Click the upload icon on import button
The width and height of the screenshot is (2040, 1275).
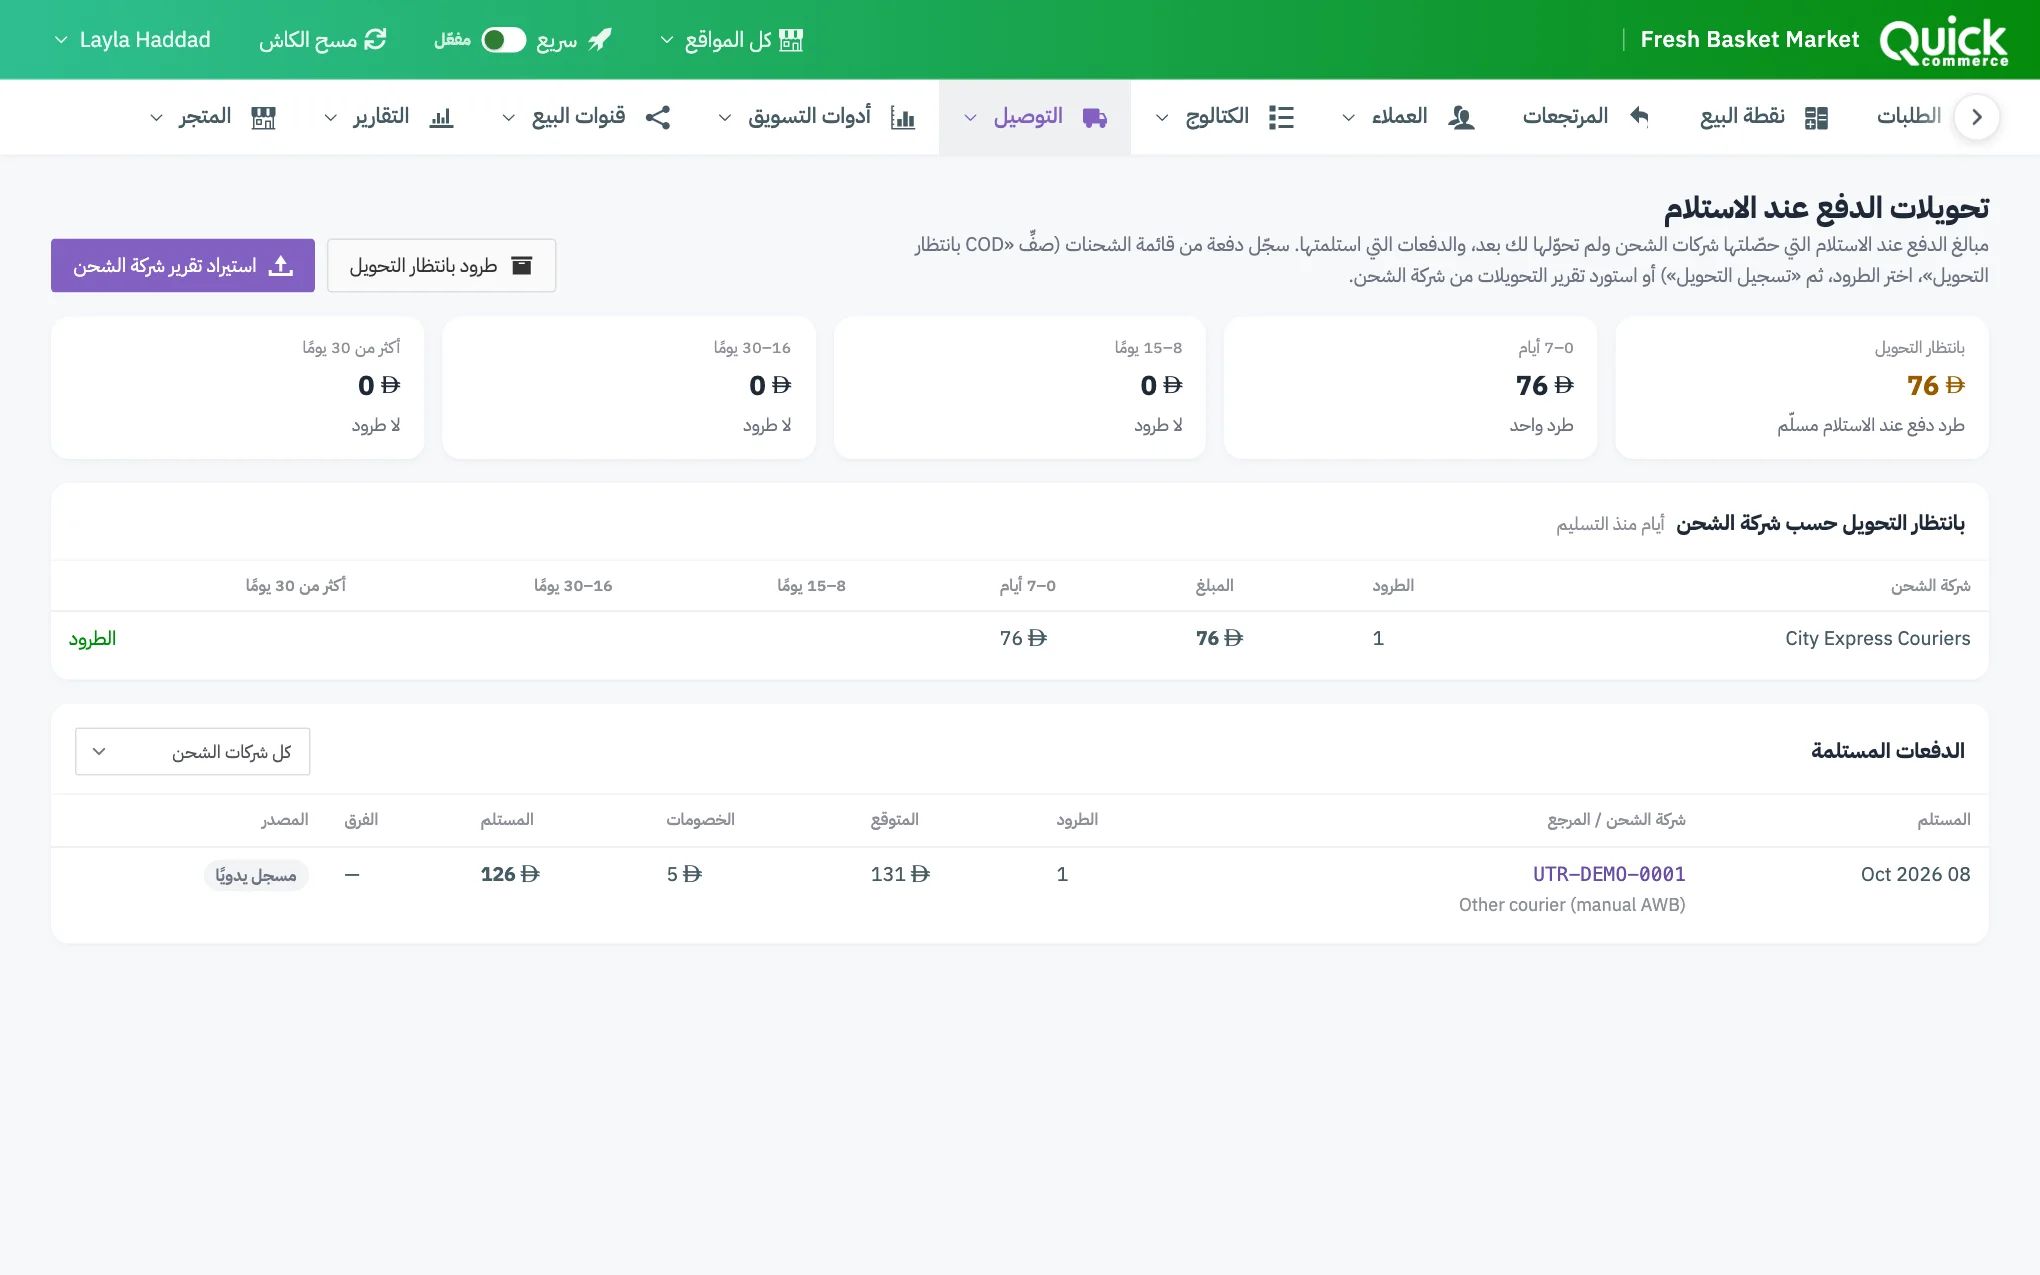pos(281,265)
